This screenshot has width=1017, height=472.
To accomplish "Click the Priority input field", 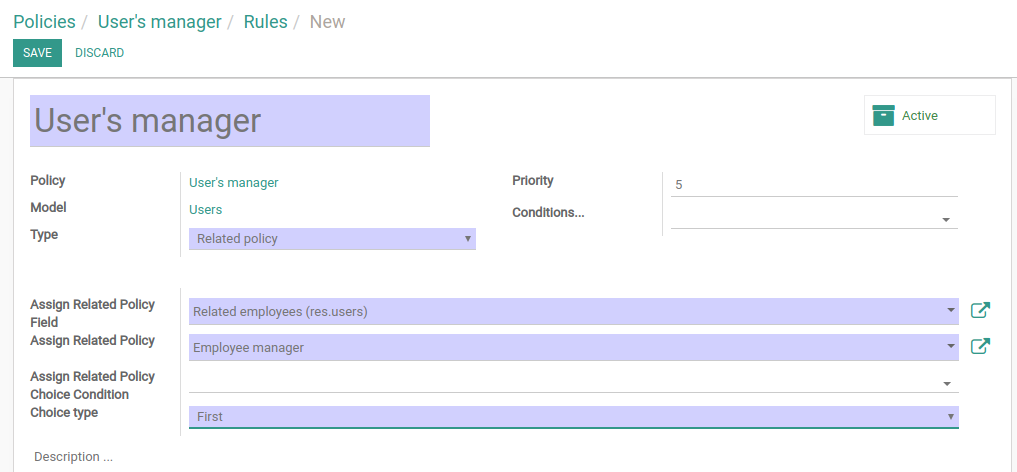I will [x=814, y=185].
